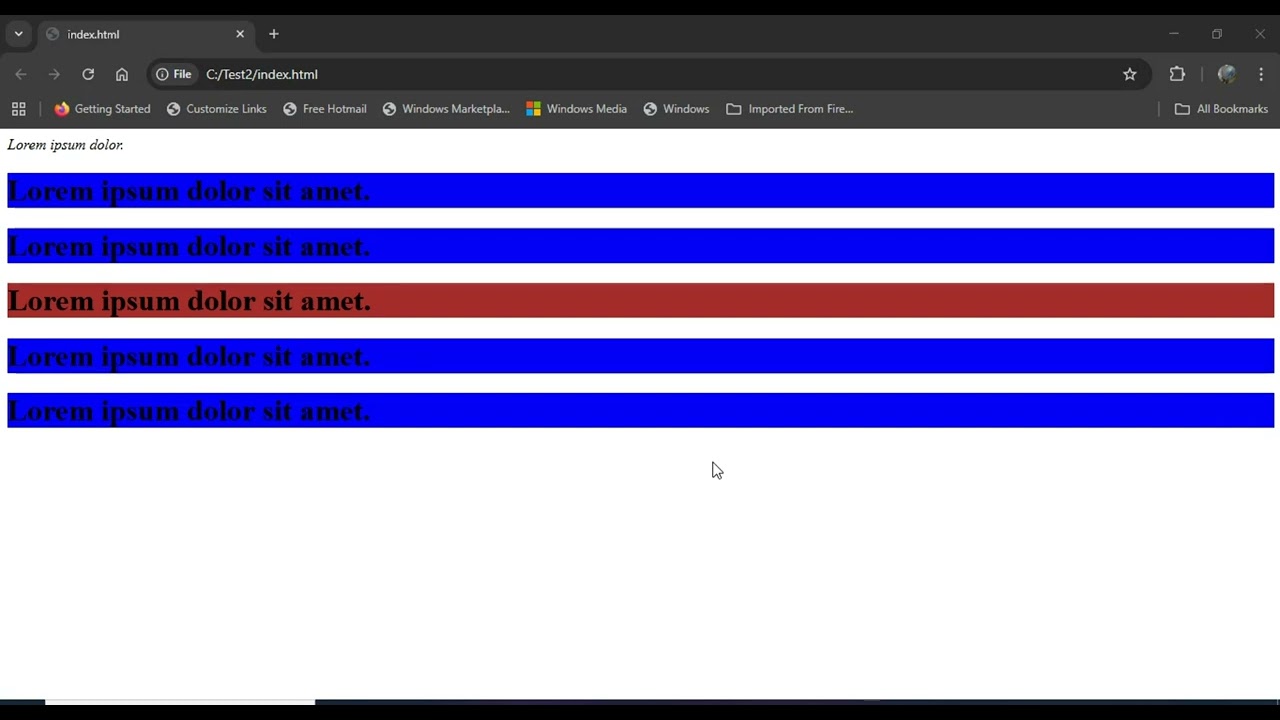Open the apps grid shortcut

coord(18,109)
